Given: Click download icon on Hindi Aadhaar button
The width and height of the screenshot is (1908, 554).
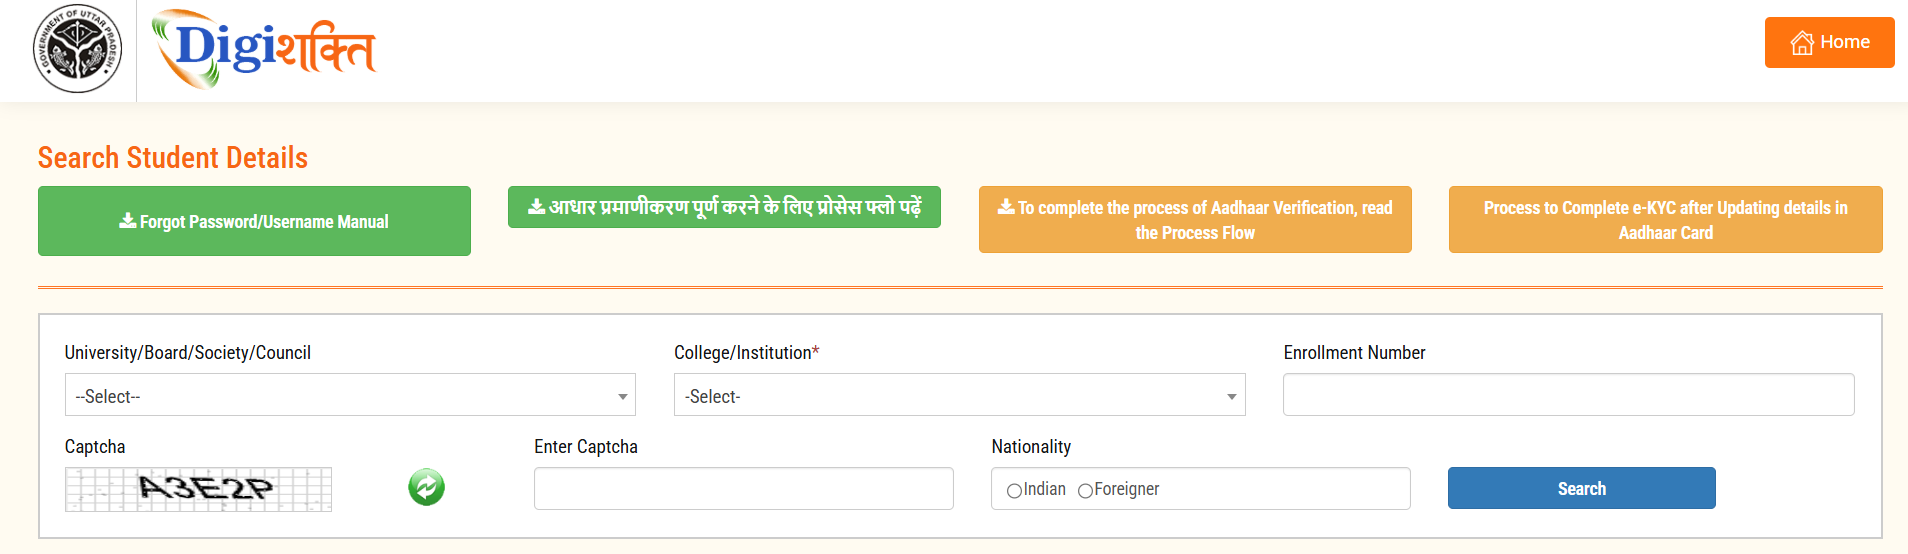Looking at the screenshot, I should coord(537,207).
